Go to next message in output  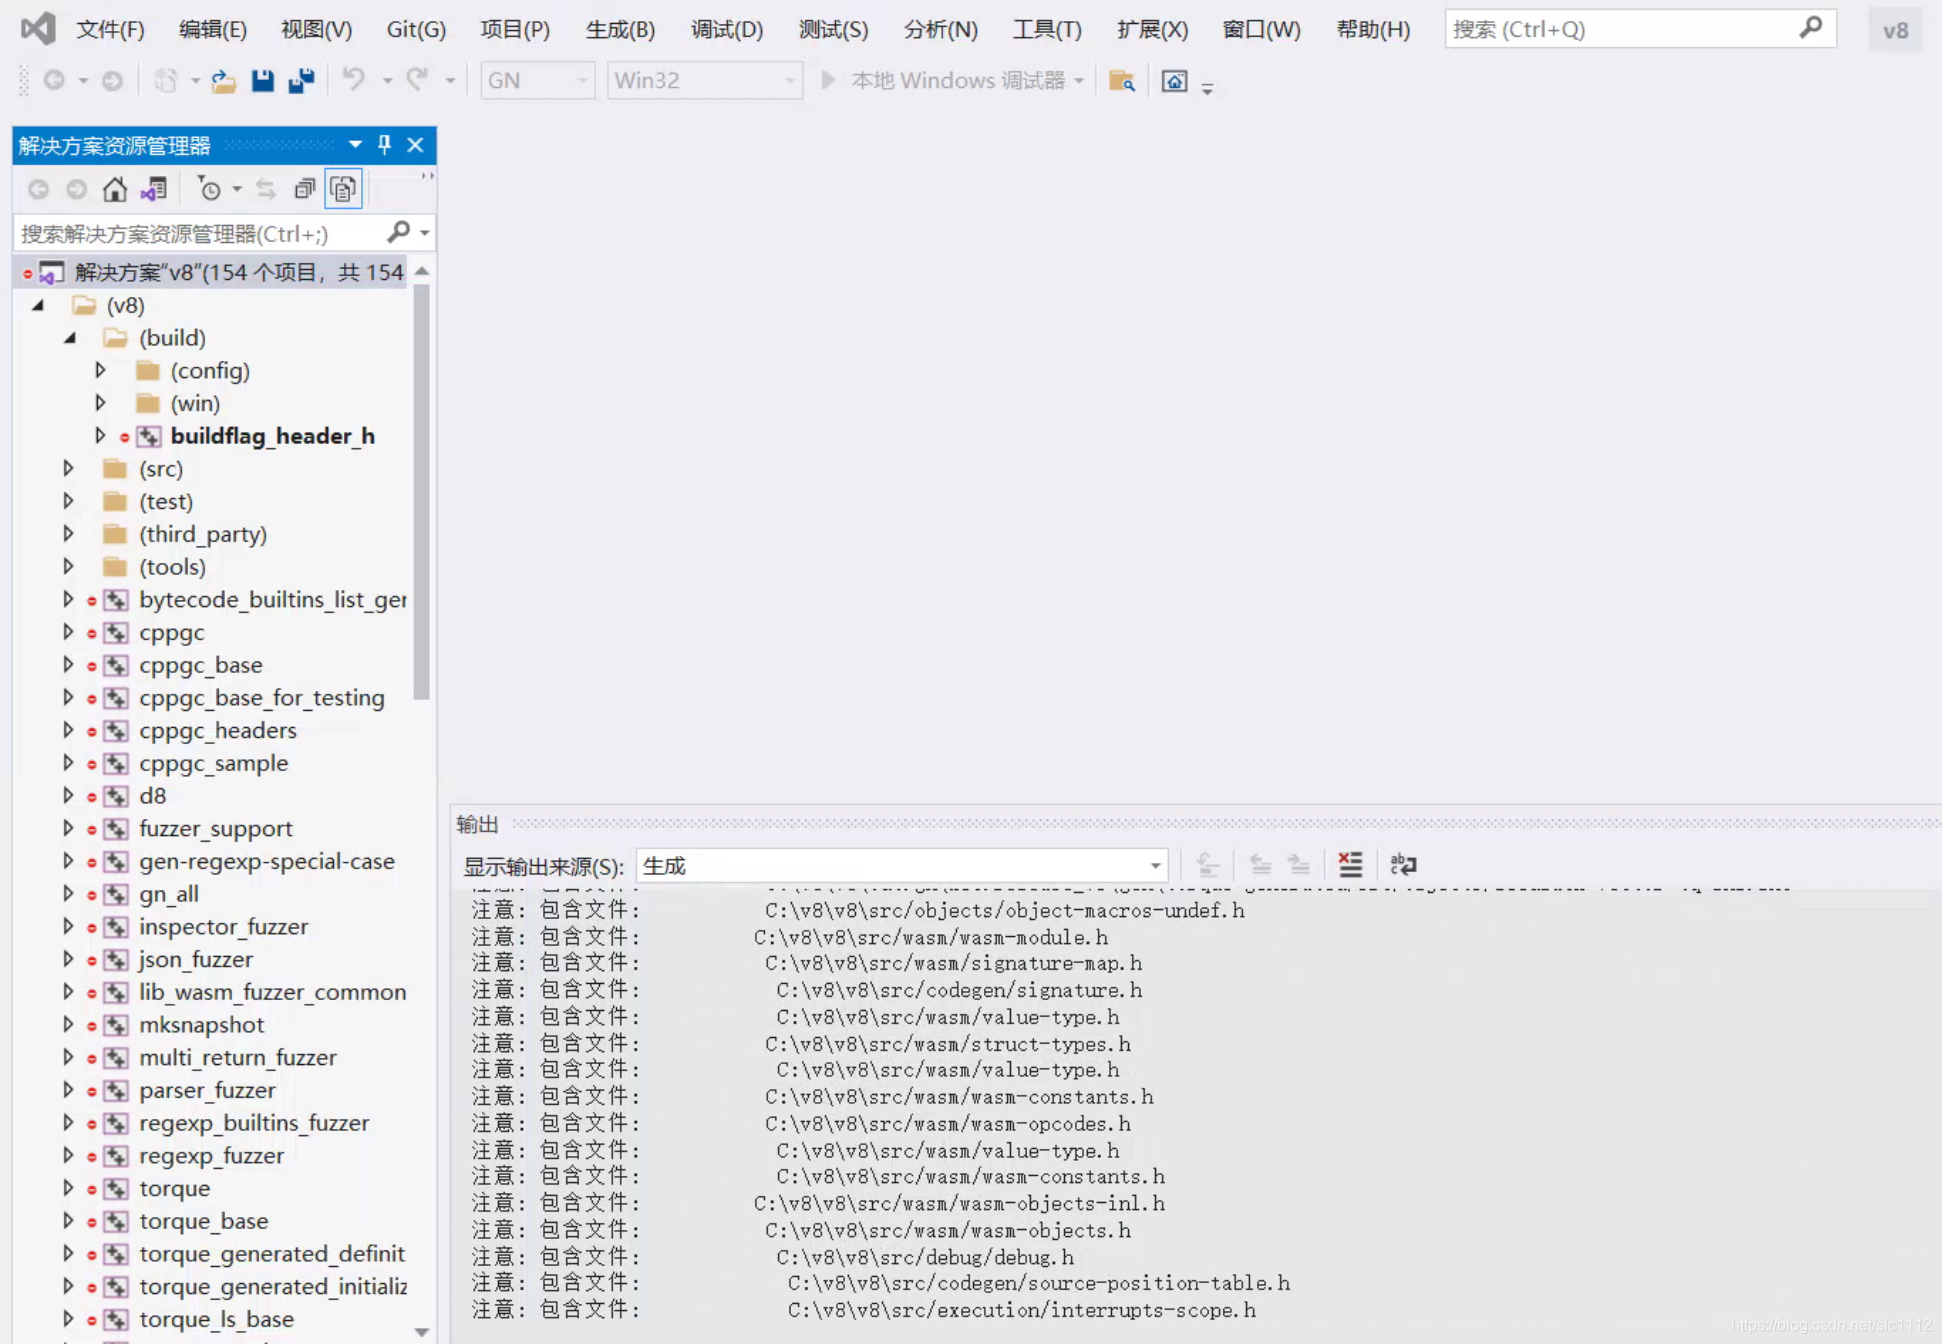coord(1299,864)
